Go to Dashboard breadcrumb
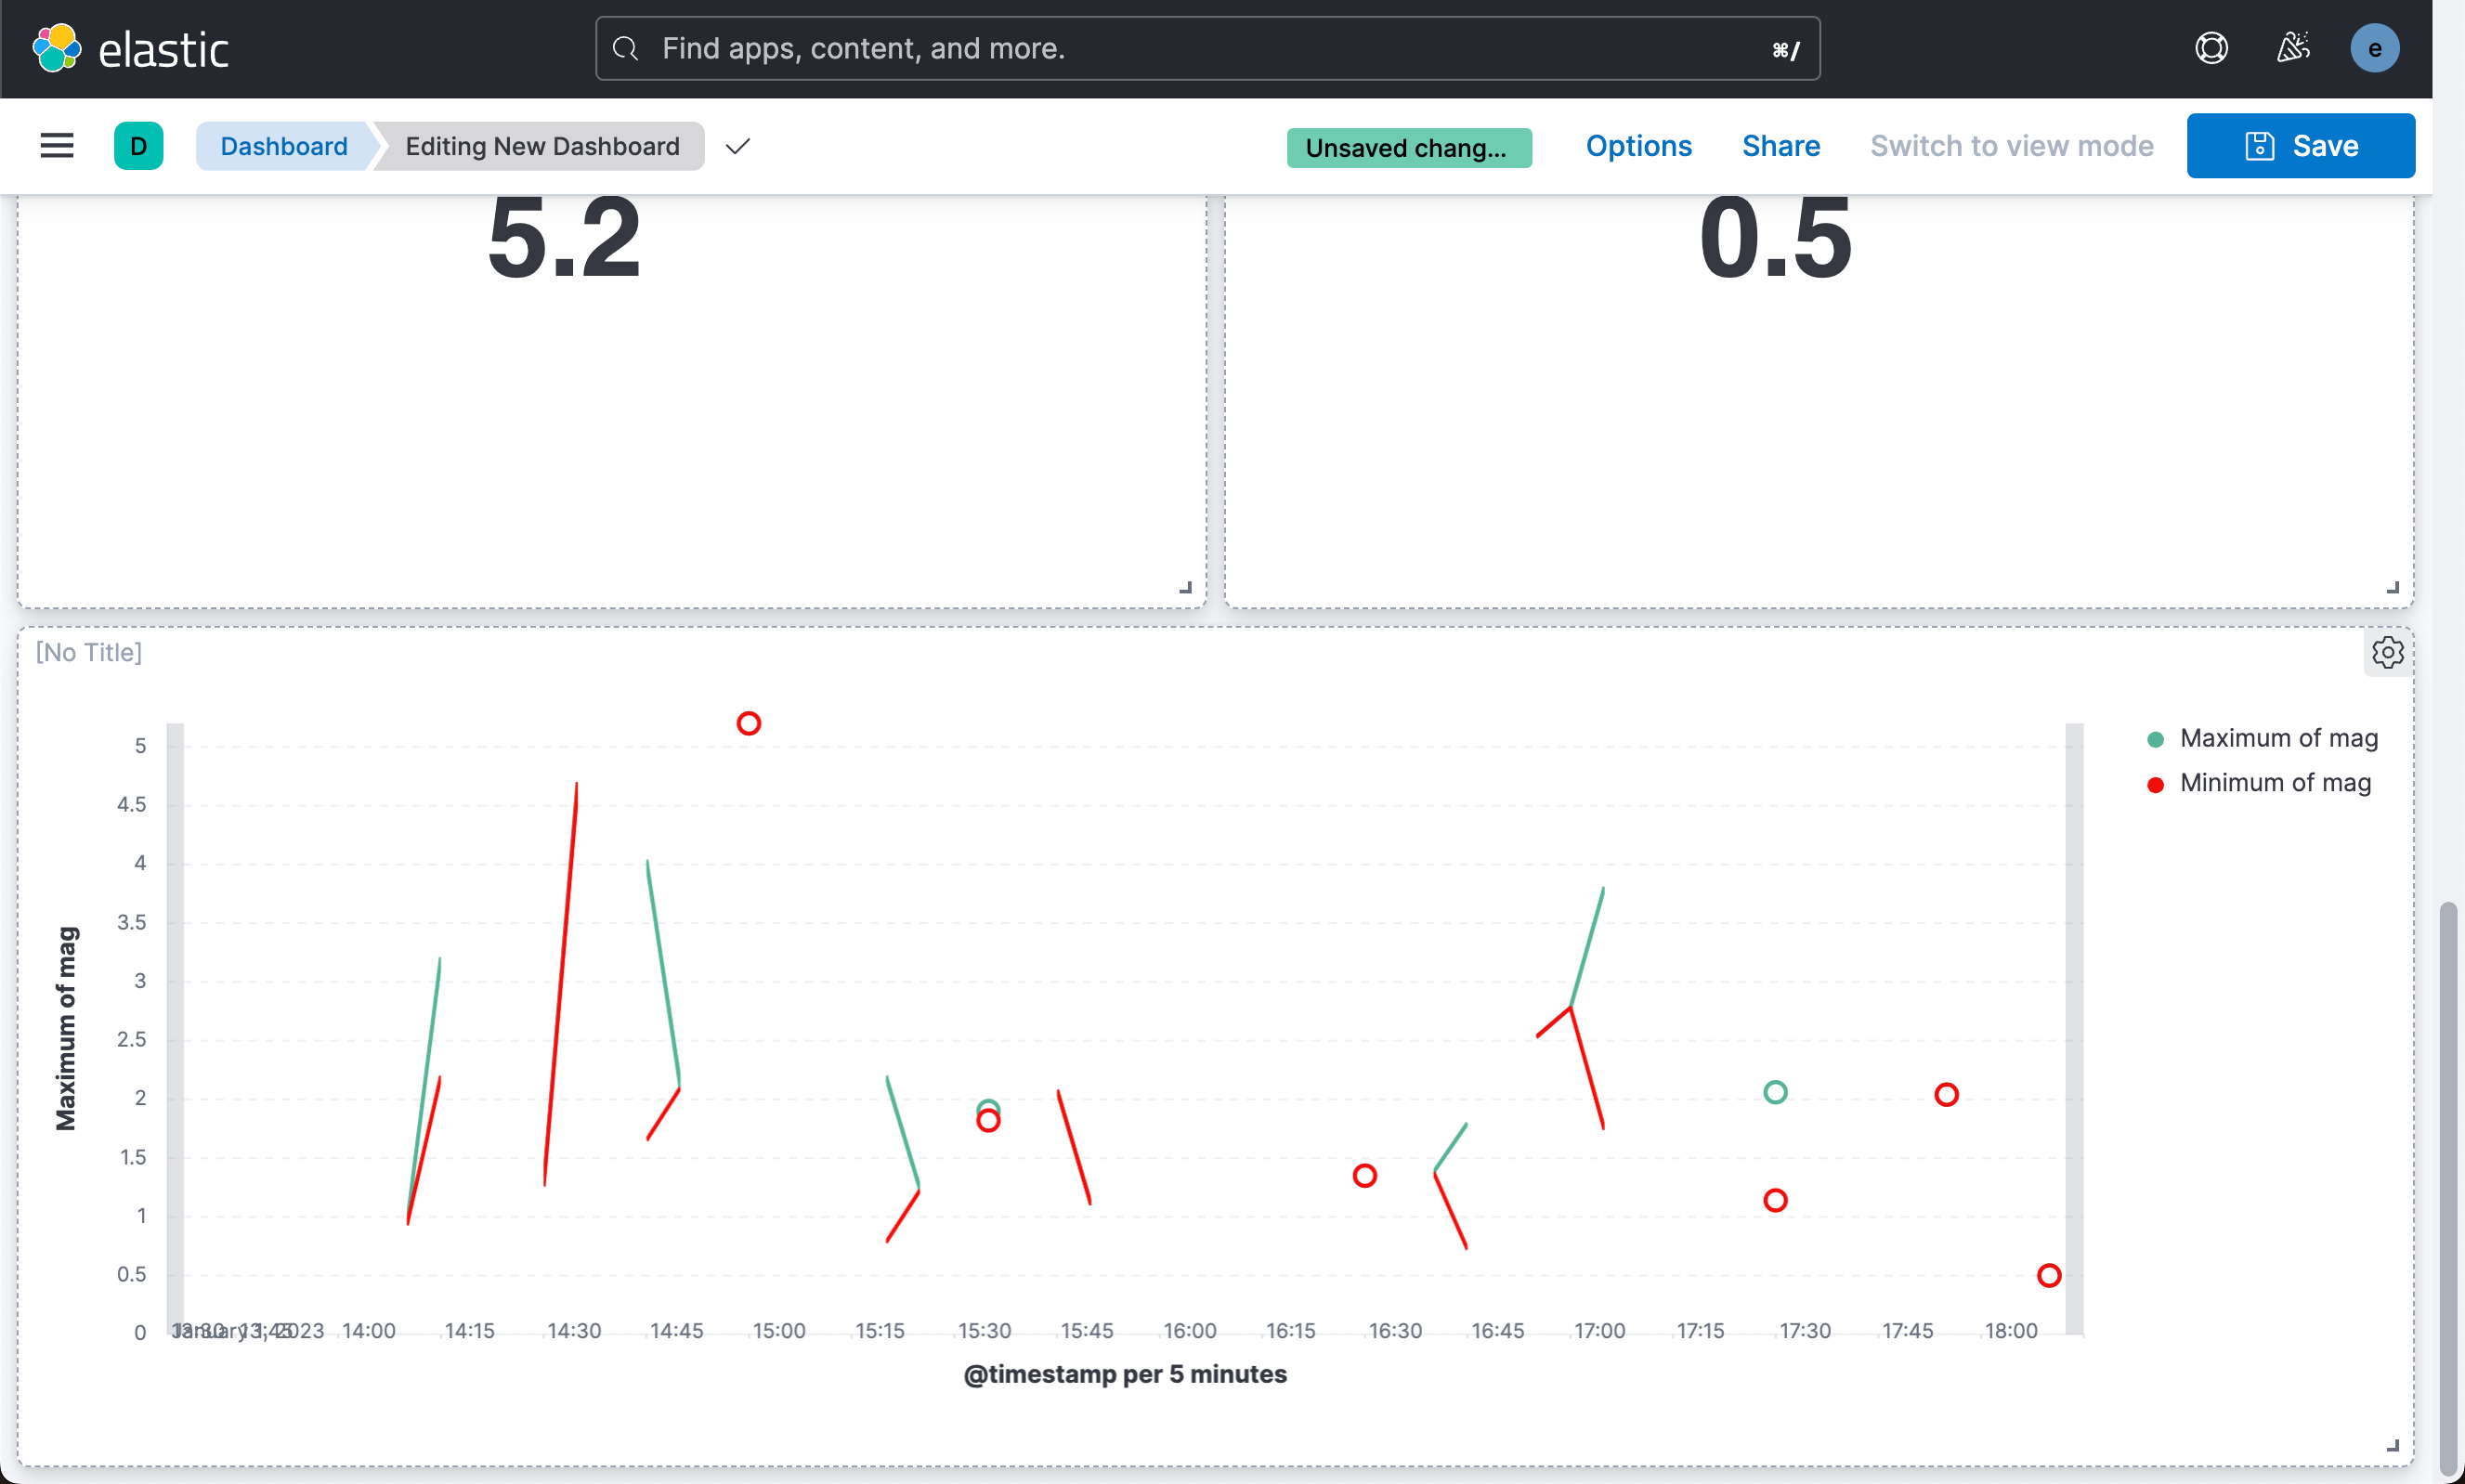Image resolution: width=2465 pixels, height=1484 pixels. coord(284,146)
